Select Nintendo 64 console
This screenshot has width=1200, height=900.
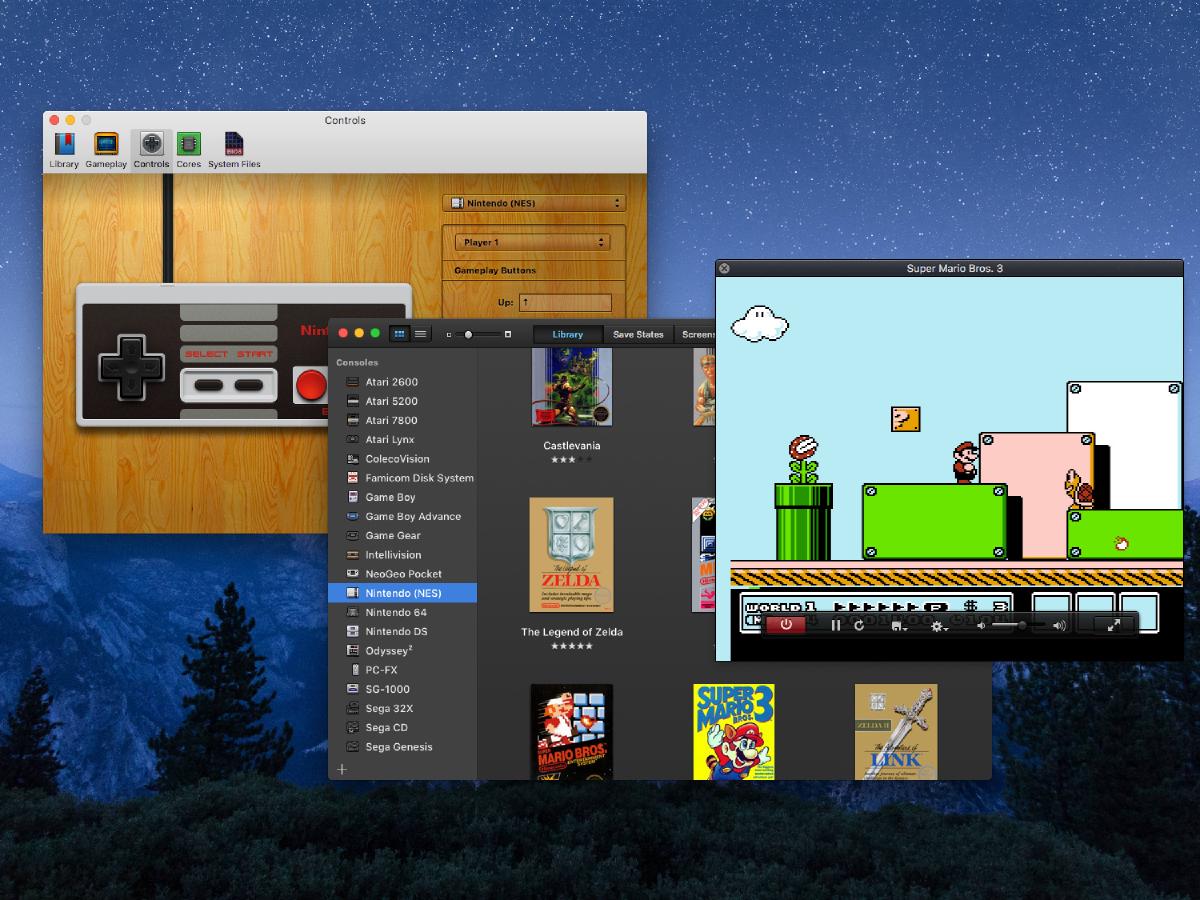pos(403,612)
